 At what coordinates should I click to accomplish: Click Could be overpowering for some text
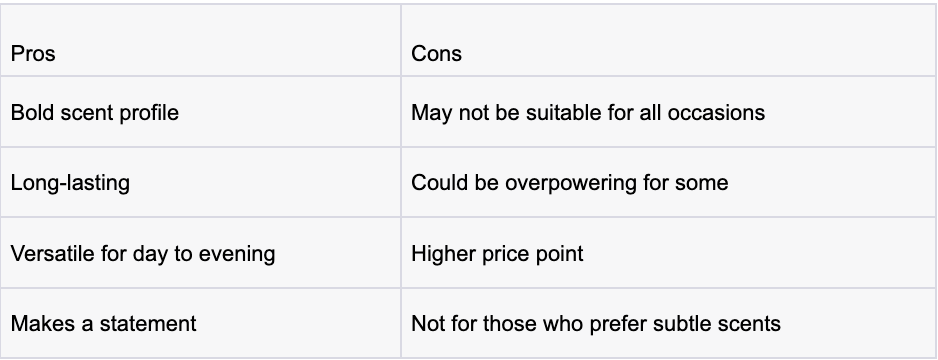tap(570, 182)
